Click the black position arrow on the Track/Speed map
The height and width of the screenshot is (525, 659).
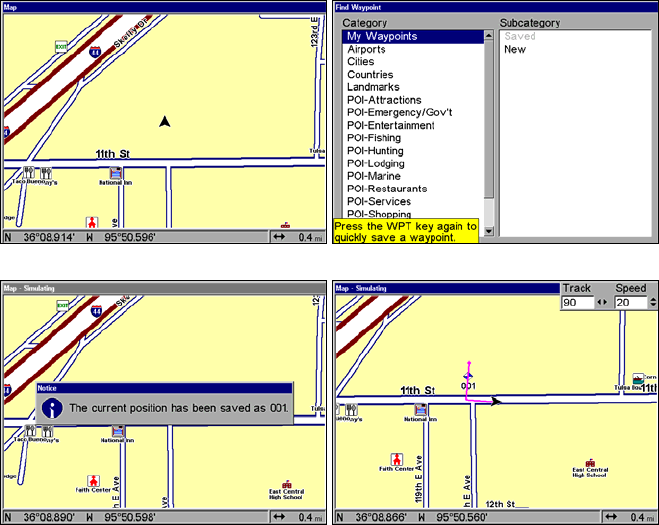pos(496,401)
